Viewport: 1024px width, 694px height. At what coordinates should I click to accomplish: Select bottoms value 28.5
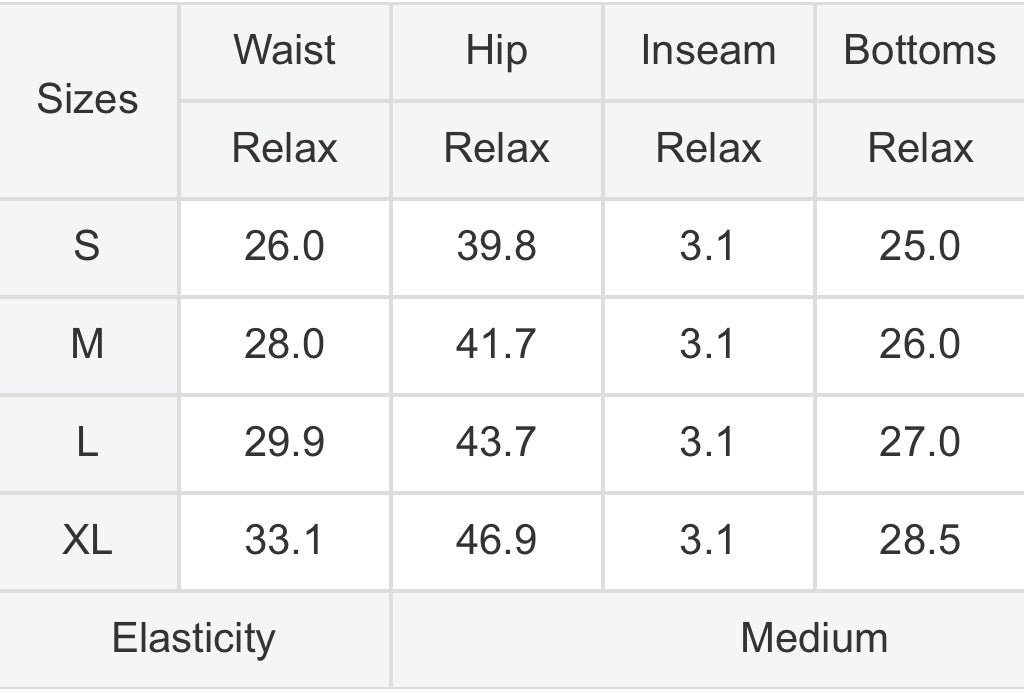click(x=920, y=540)
